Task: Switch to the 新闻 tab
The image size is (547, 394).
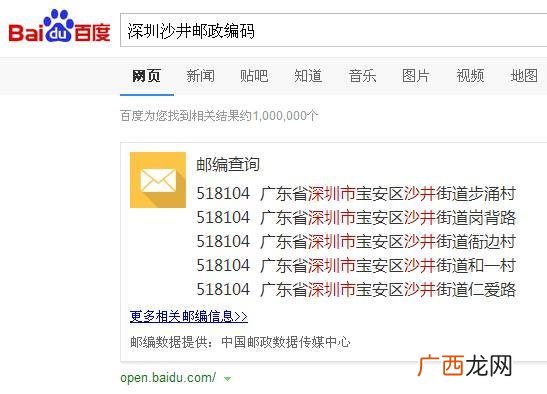Action: pyautogui.click(x=200, y=76)
